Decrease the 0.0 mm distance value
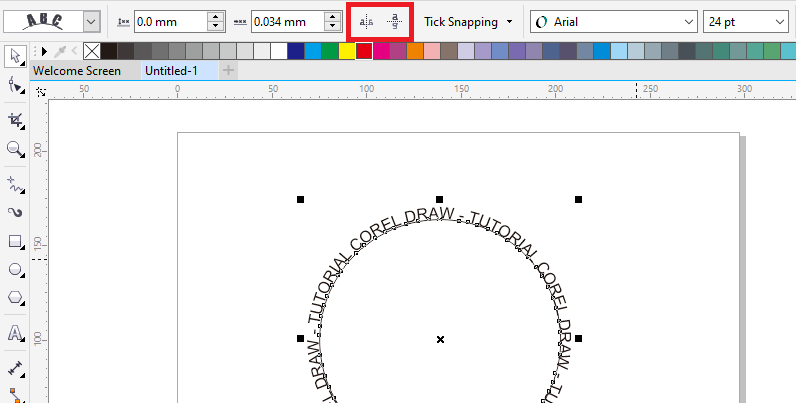The height and width of the screenshot is (403, 796). click(x=216, y=26)
